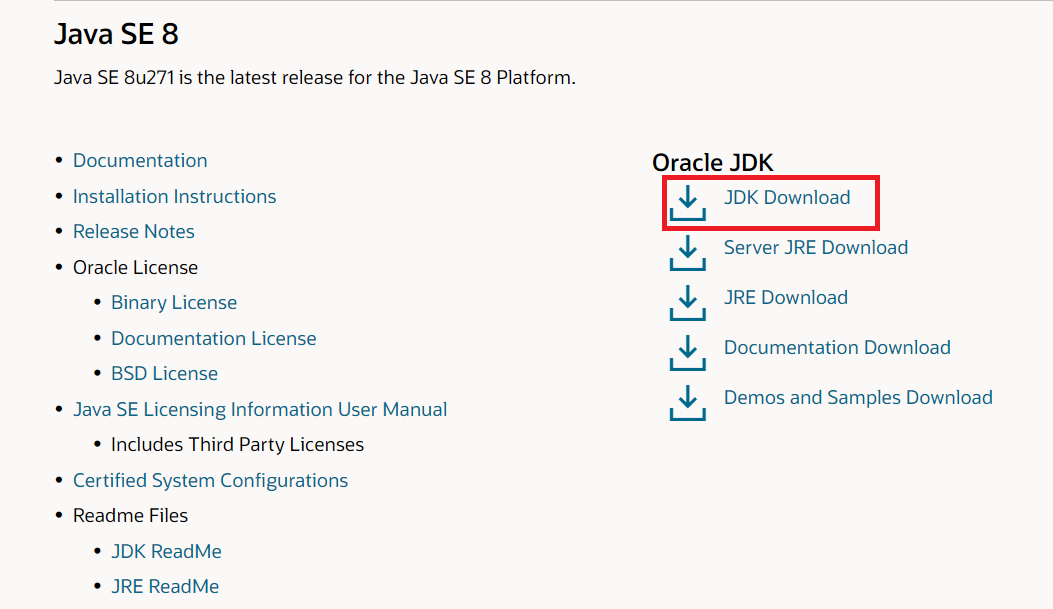Click the Oracle JDK heading
Viewport: 1053px width, 609px height.
(x=713, y=162)
